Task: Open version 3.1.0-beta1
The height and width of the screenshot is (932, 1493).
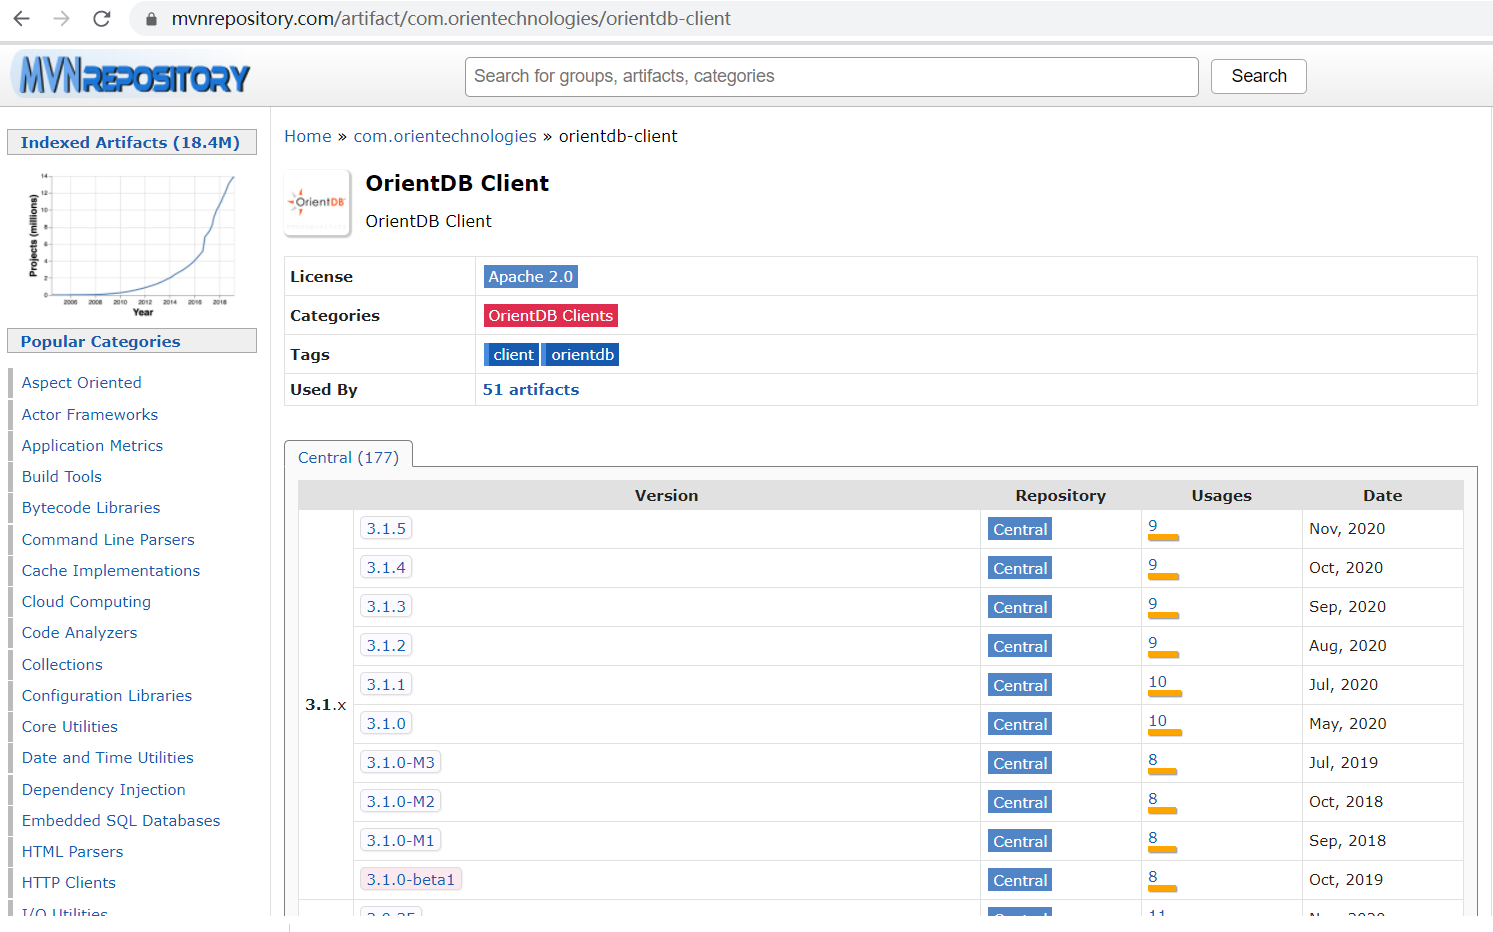Action: pos(410,879)
